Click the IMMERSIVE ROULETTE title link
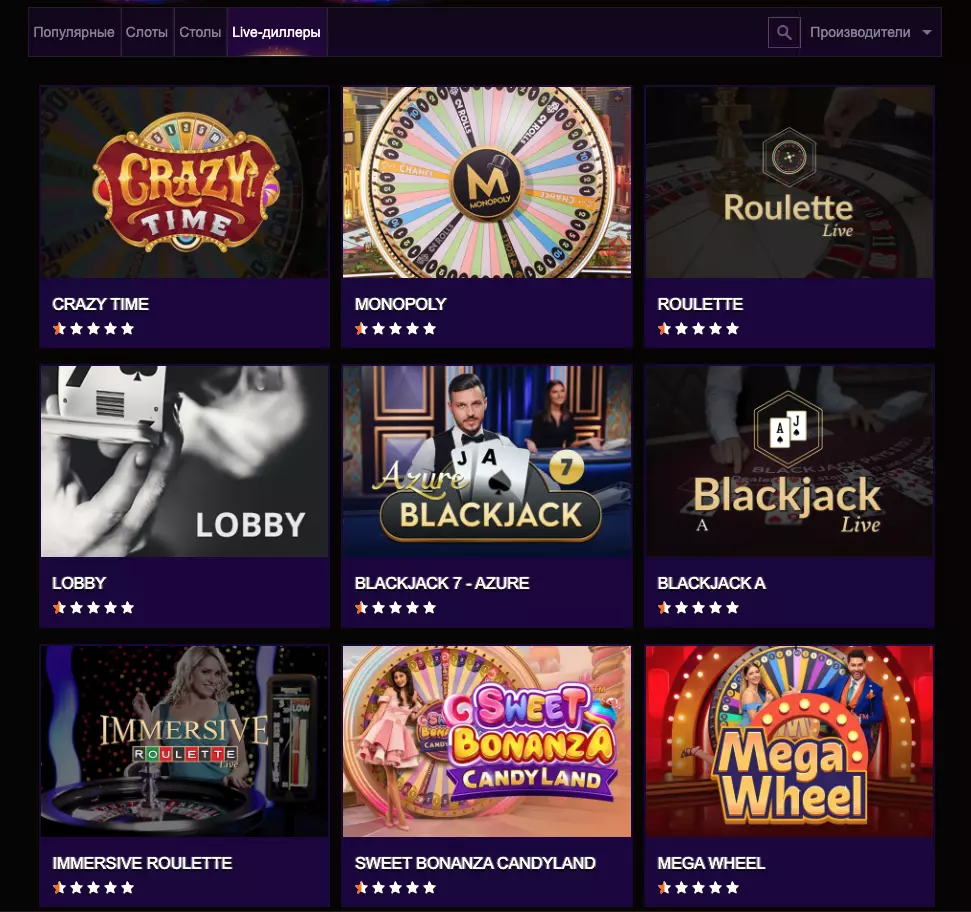The image size is (971, 912). coord(142,863)
